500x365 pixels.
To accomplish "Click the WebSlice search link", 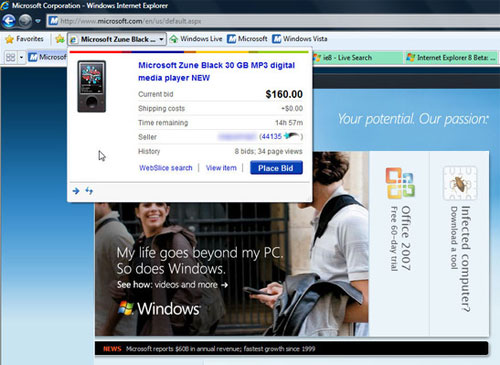I will tap(166, 168).
